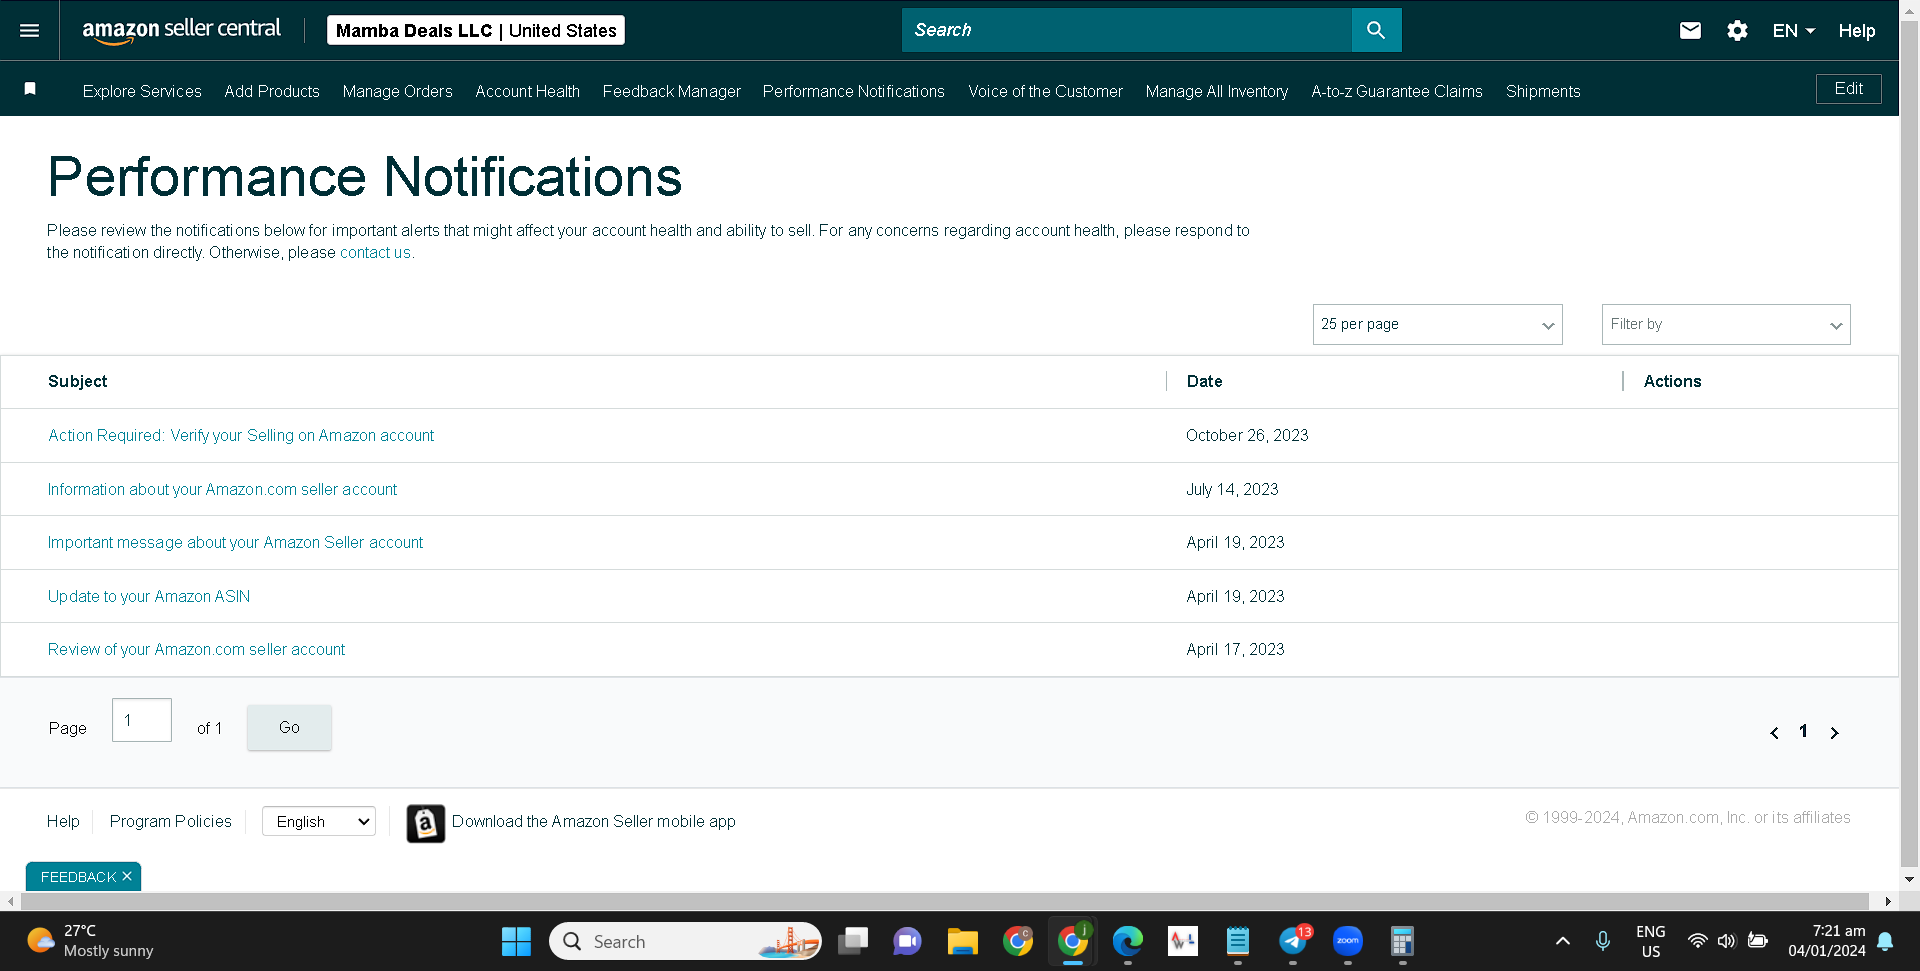Click the footer Help link

(x=63, y=821)
